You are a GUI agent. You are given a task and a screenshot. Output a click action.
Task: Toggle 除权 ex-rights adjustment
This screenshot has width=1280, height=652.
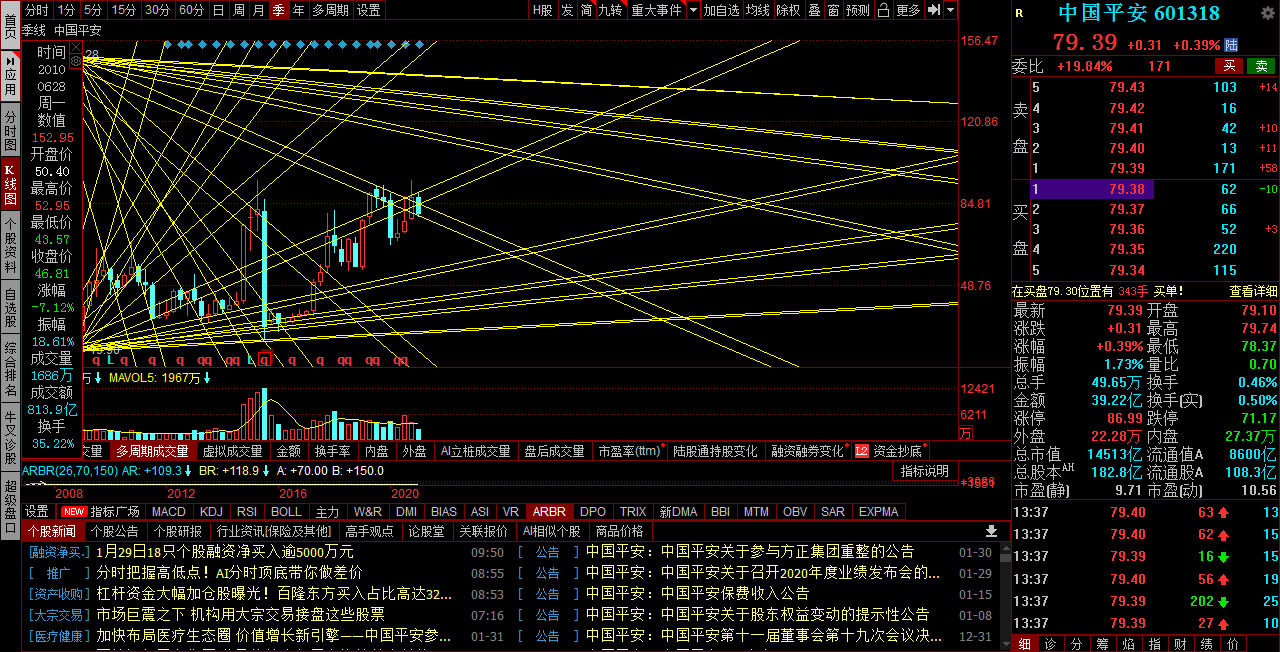click(789, 10)
